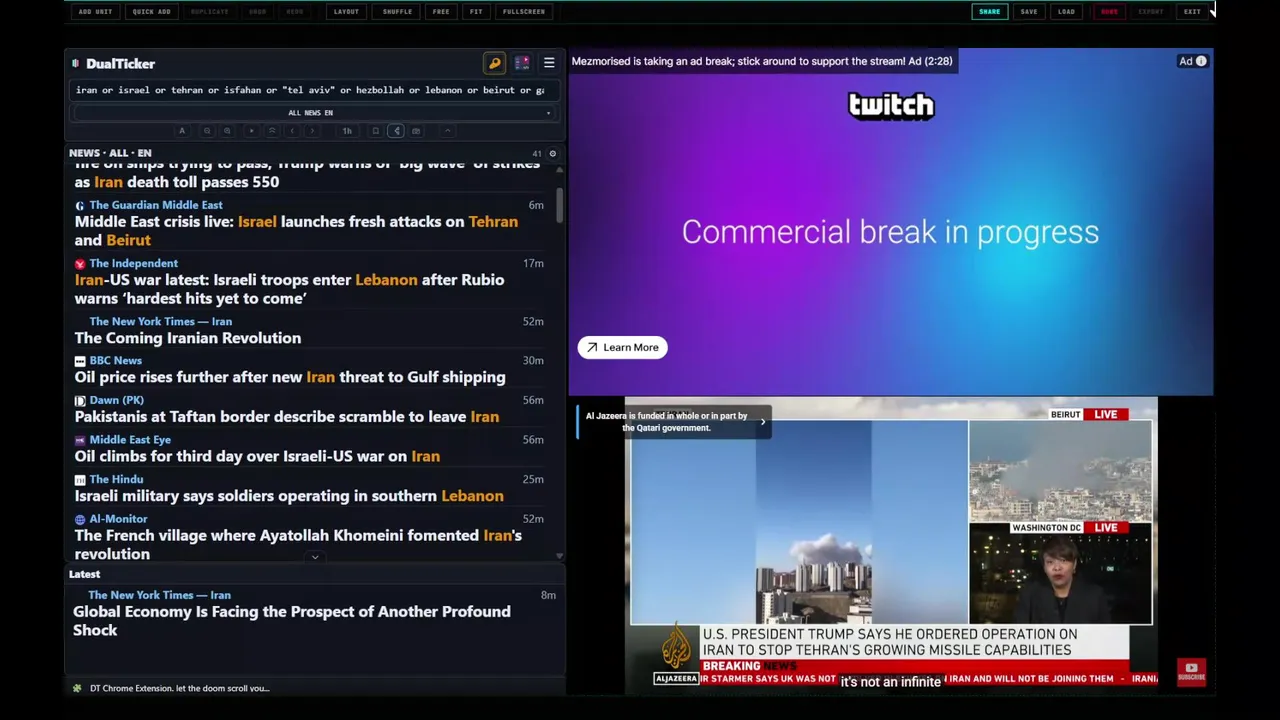Click the SHARE button

[989, 12]
